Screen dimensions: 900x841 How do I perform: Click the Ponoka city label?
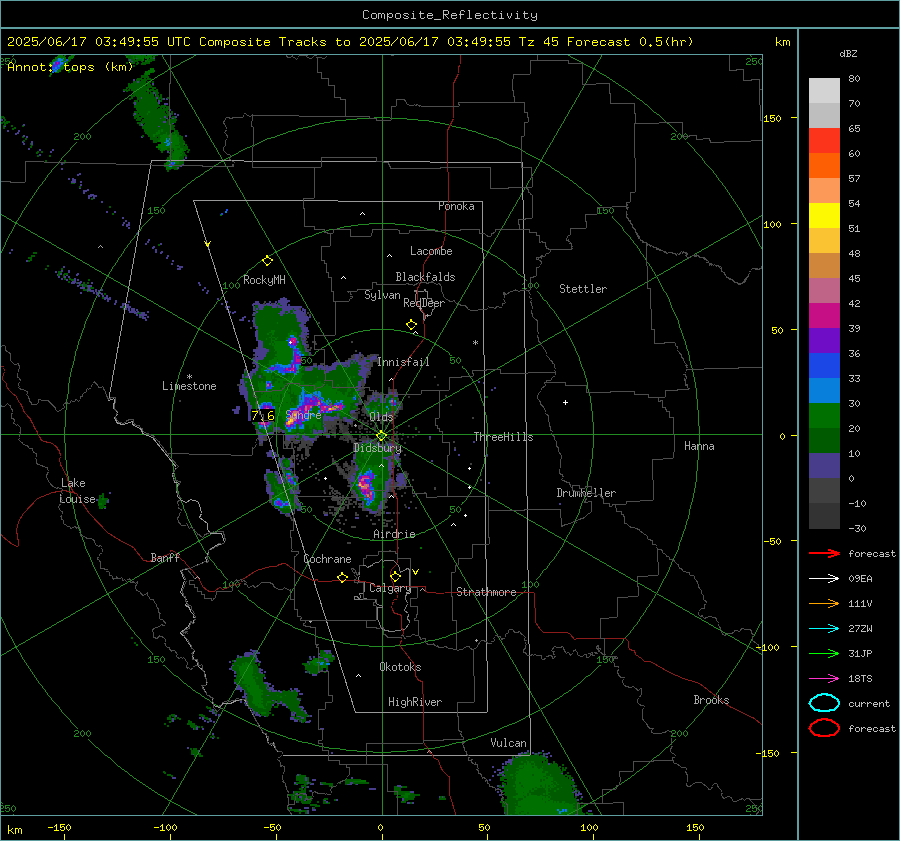tap(456, 206)
